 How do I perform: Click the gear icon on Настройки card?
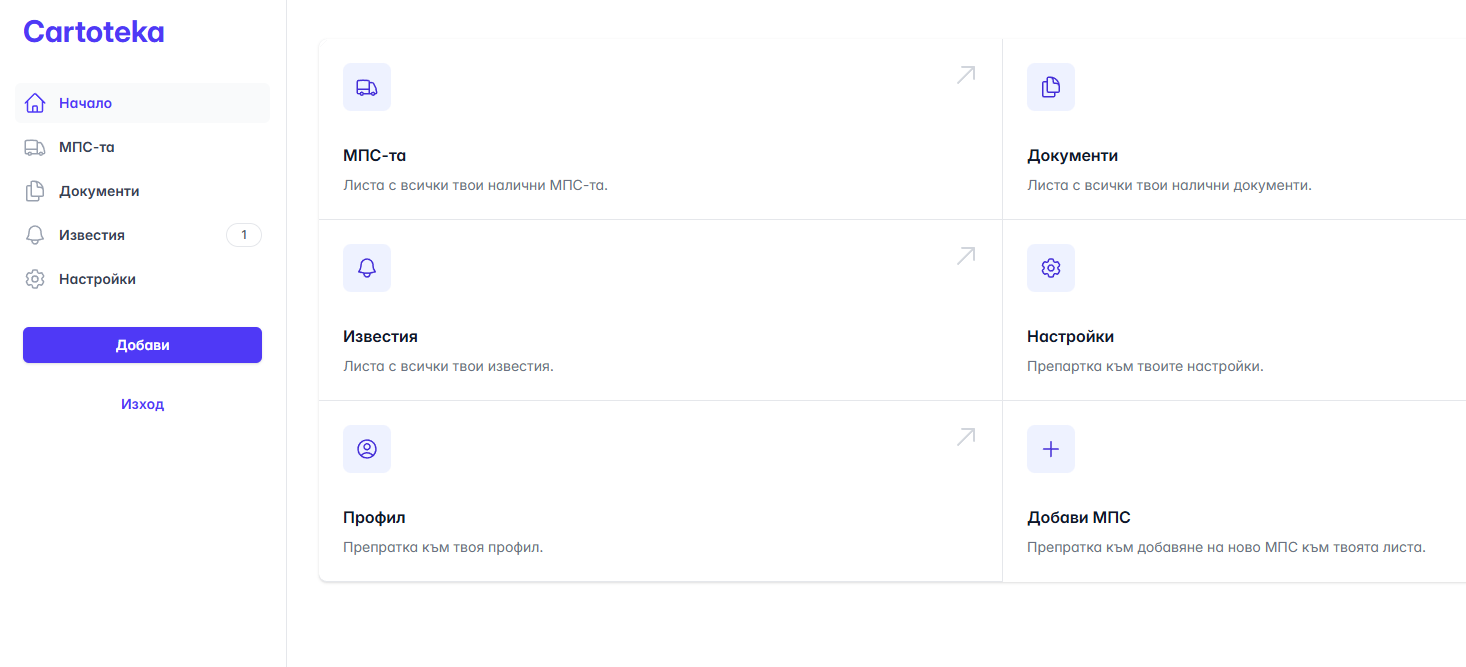pos(1051,268)
